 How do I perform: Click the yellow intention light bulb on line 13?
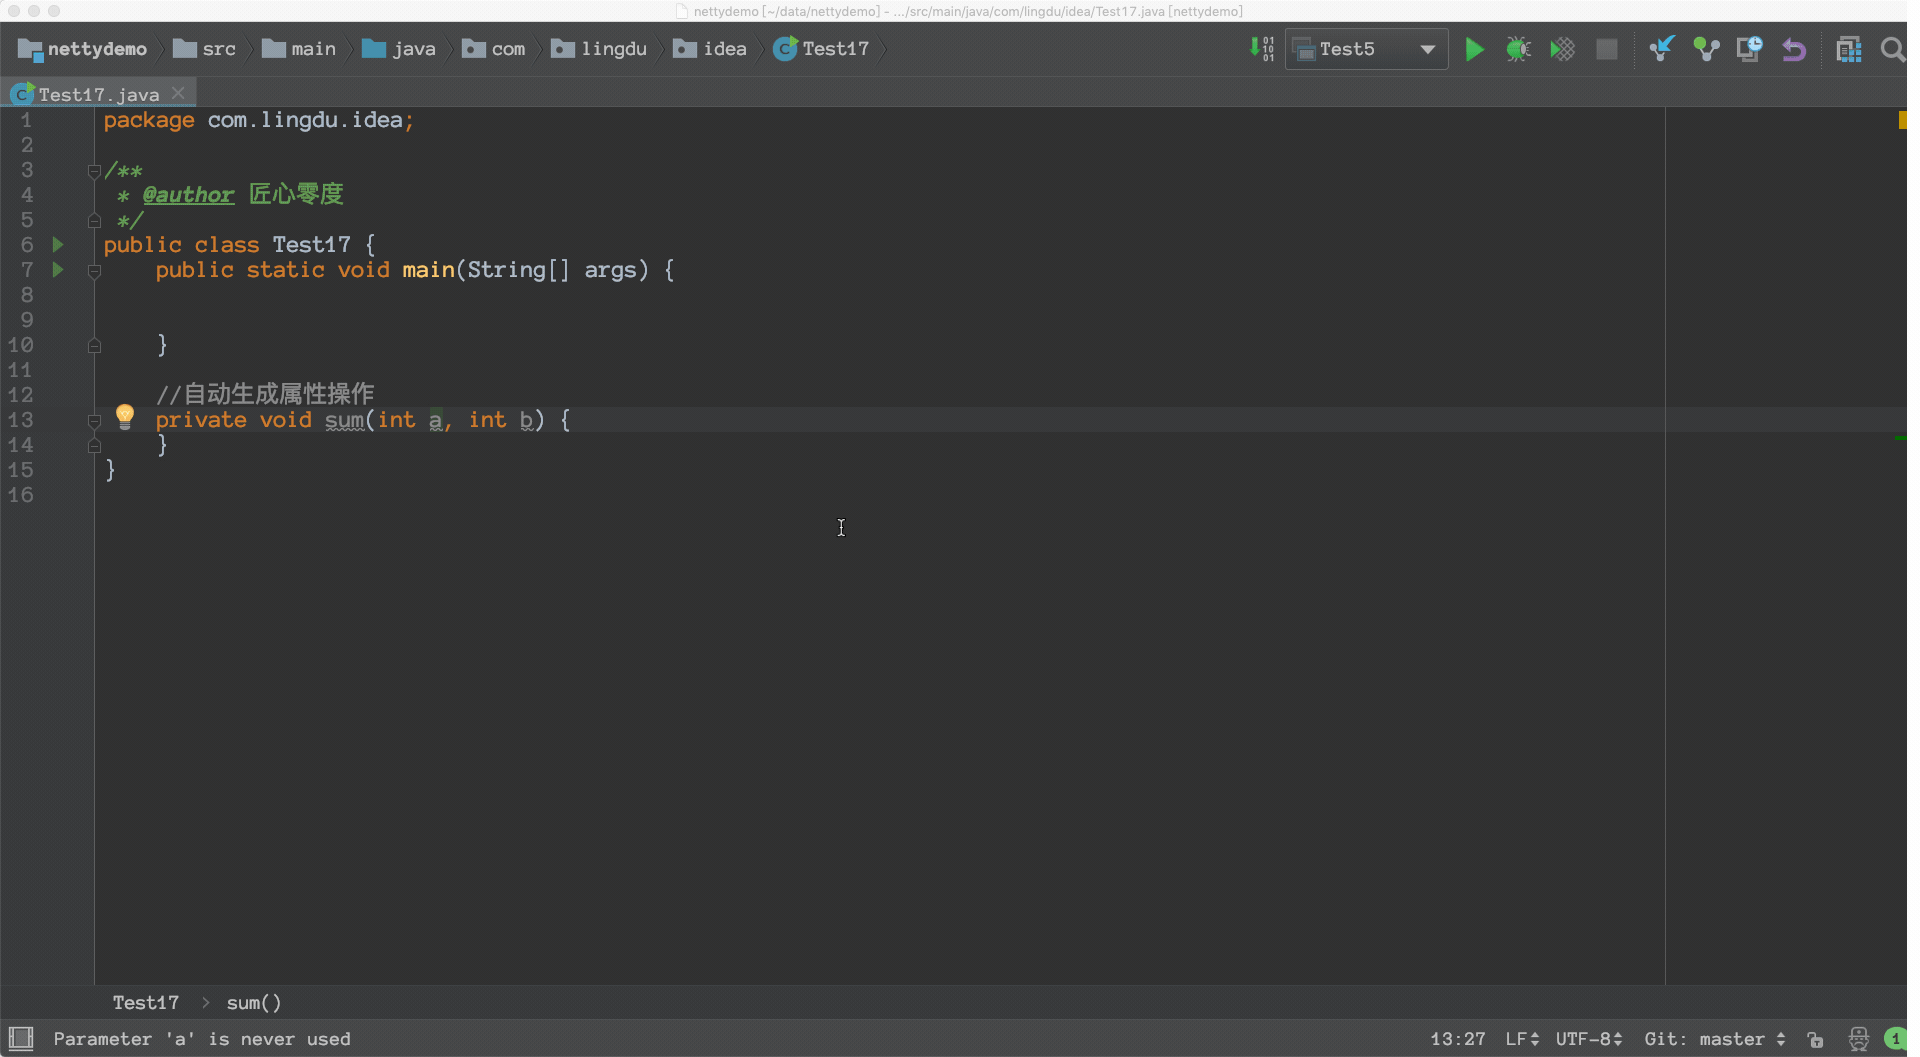[x=125, y=416]
